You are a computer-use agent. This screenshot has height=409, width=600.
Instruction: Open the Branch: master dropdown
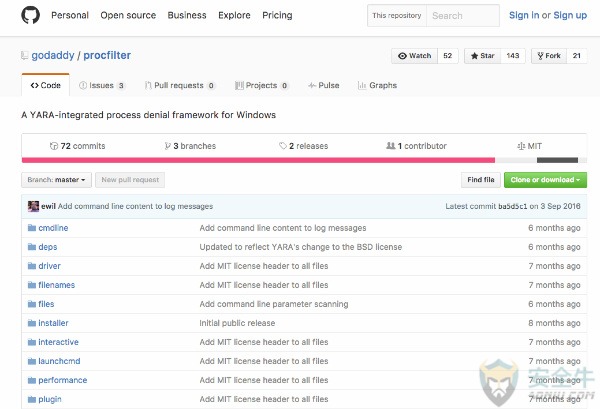(x=56, y=180)
